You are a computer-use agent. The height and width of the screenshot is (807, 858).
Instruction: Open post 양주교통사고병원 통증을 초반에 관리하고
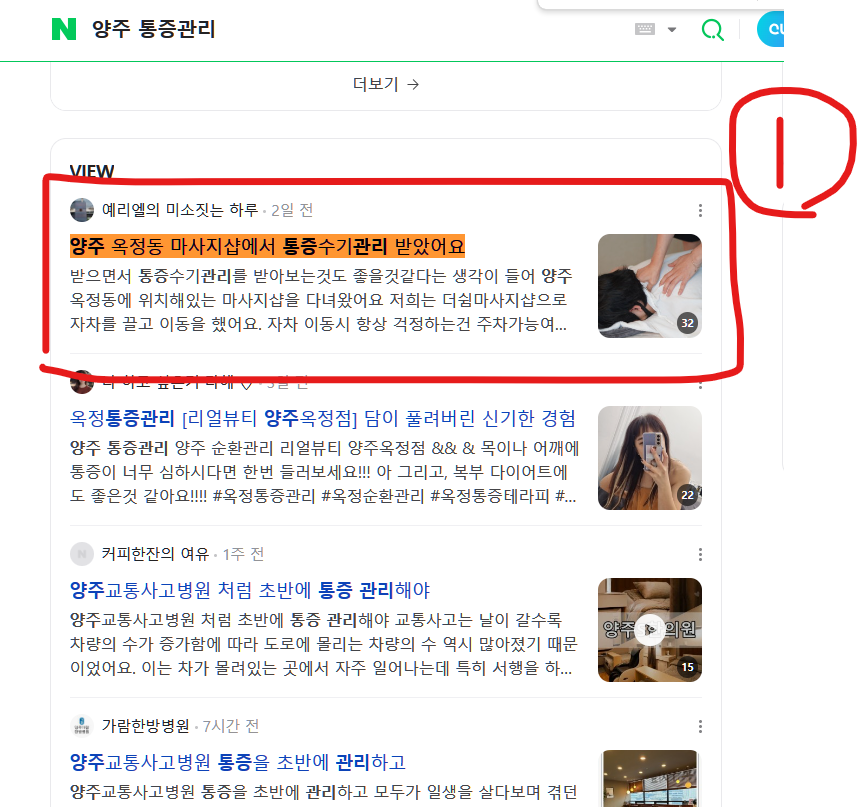coord(237,762)
